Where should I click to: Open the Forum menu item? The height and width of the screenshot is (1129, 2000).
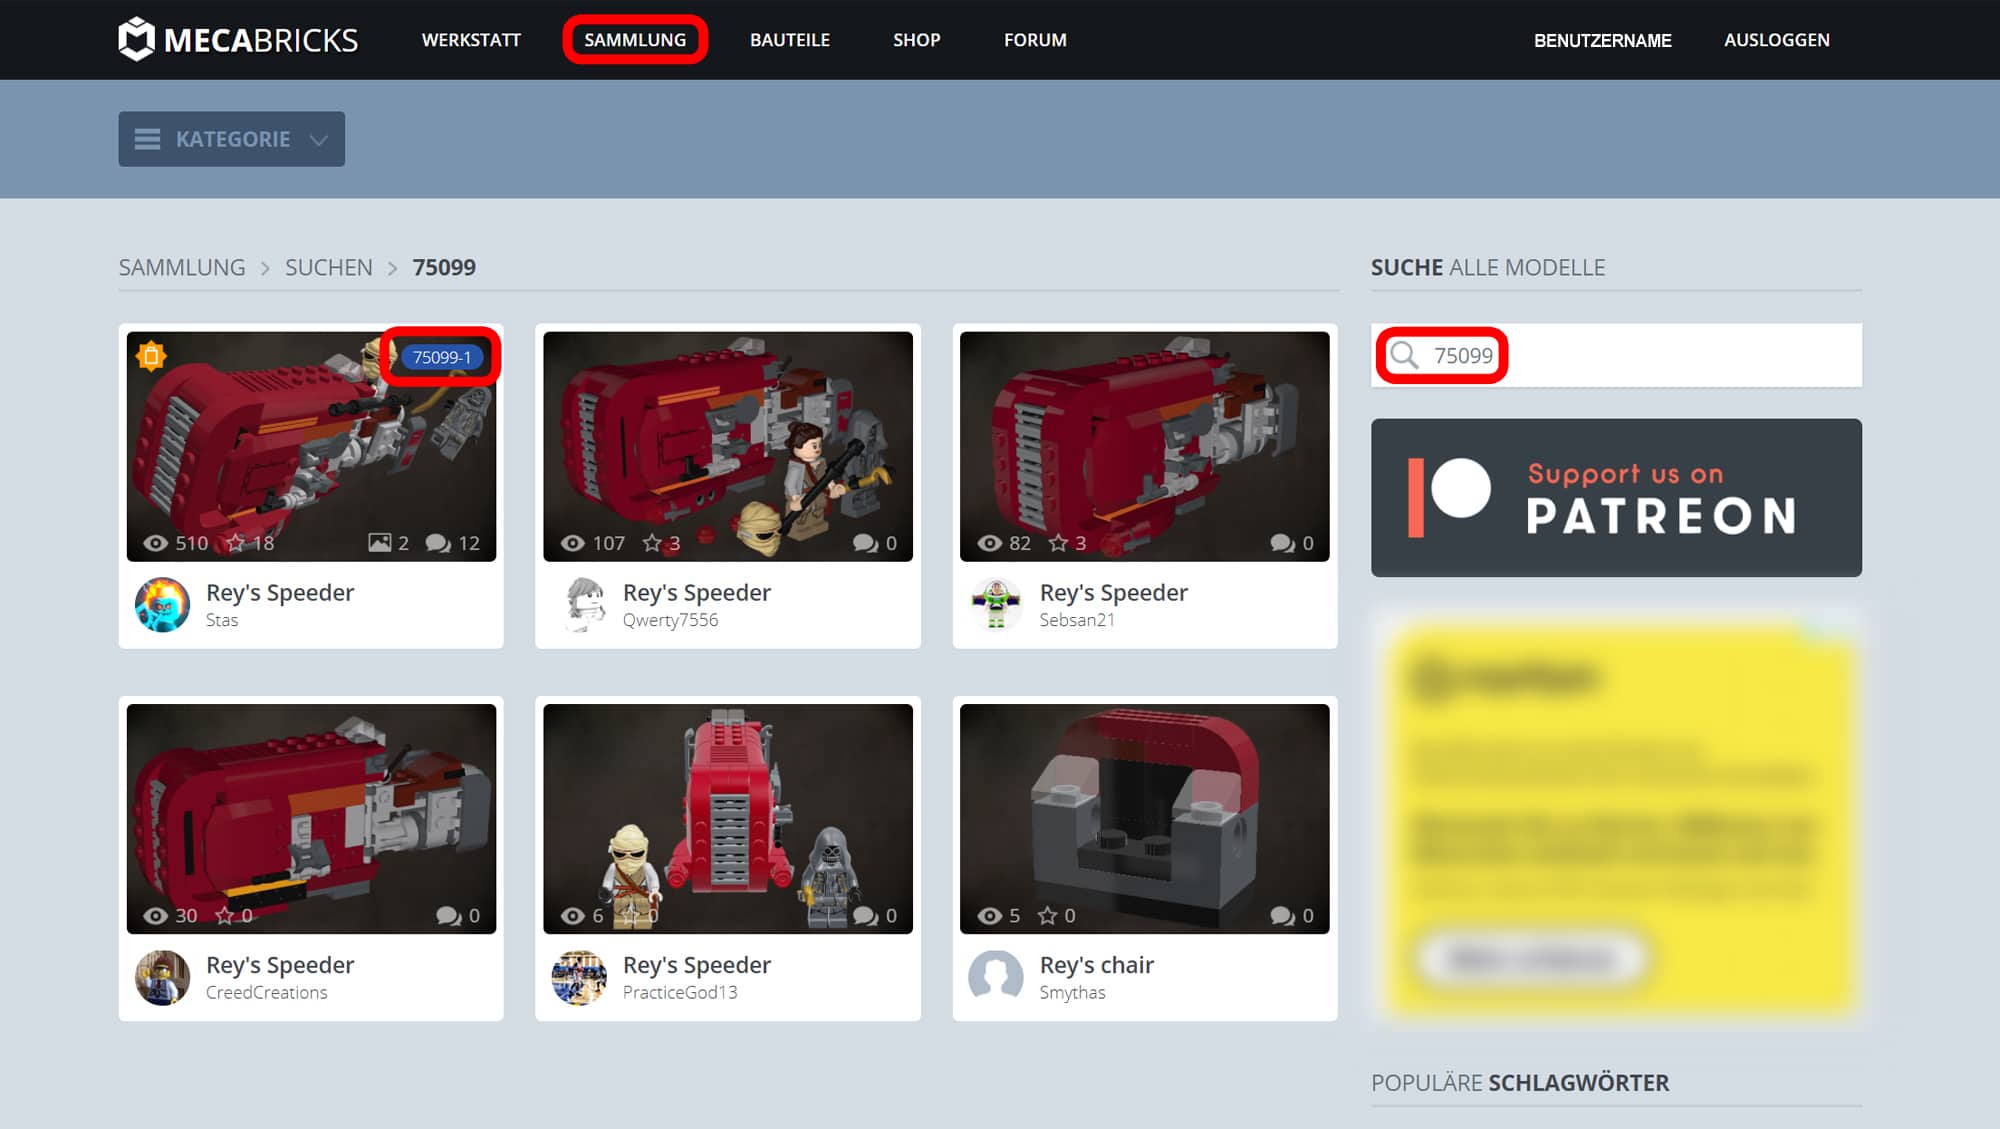[1035, 40]
